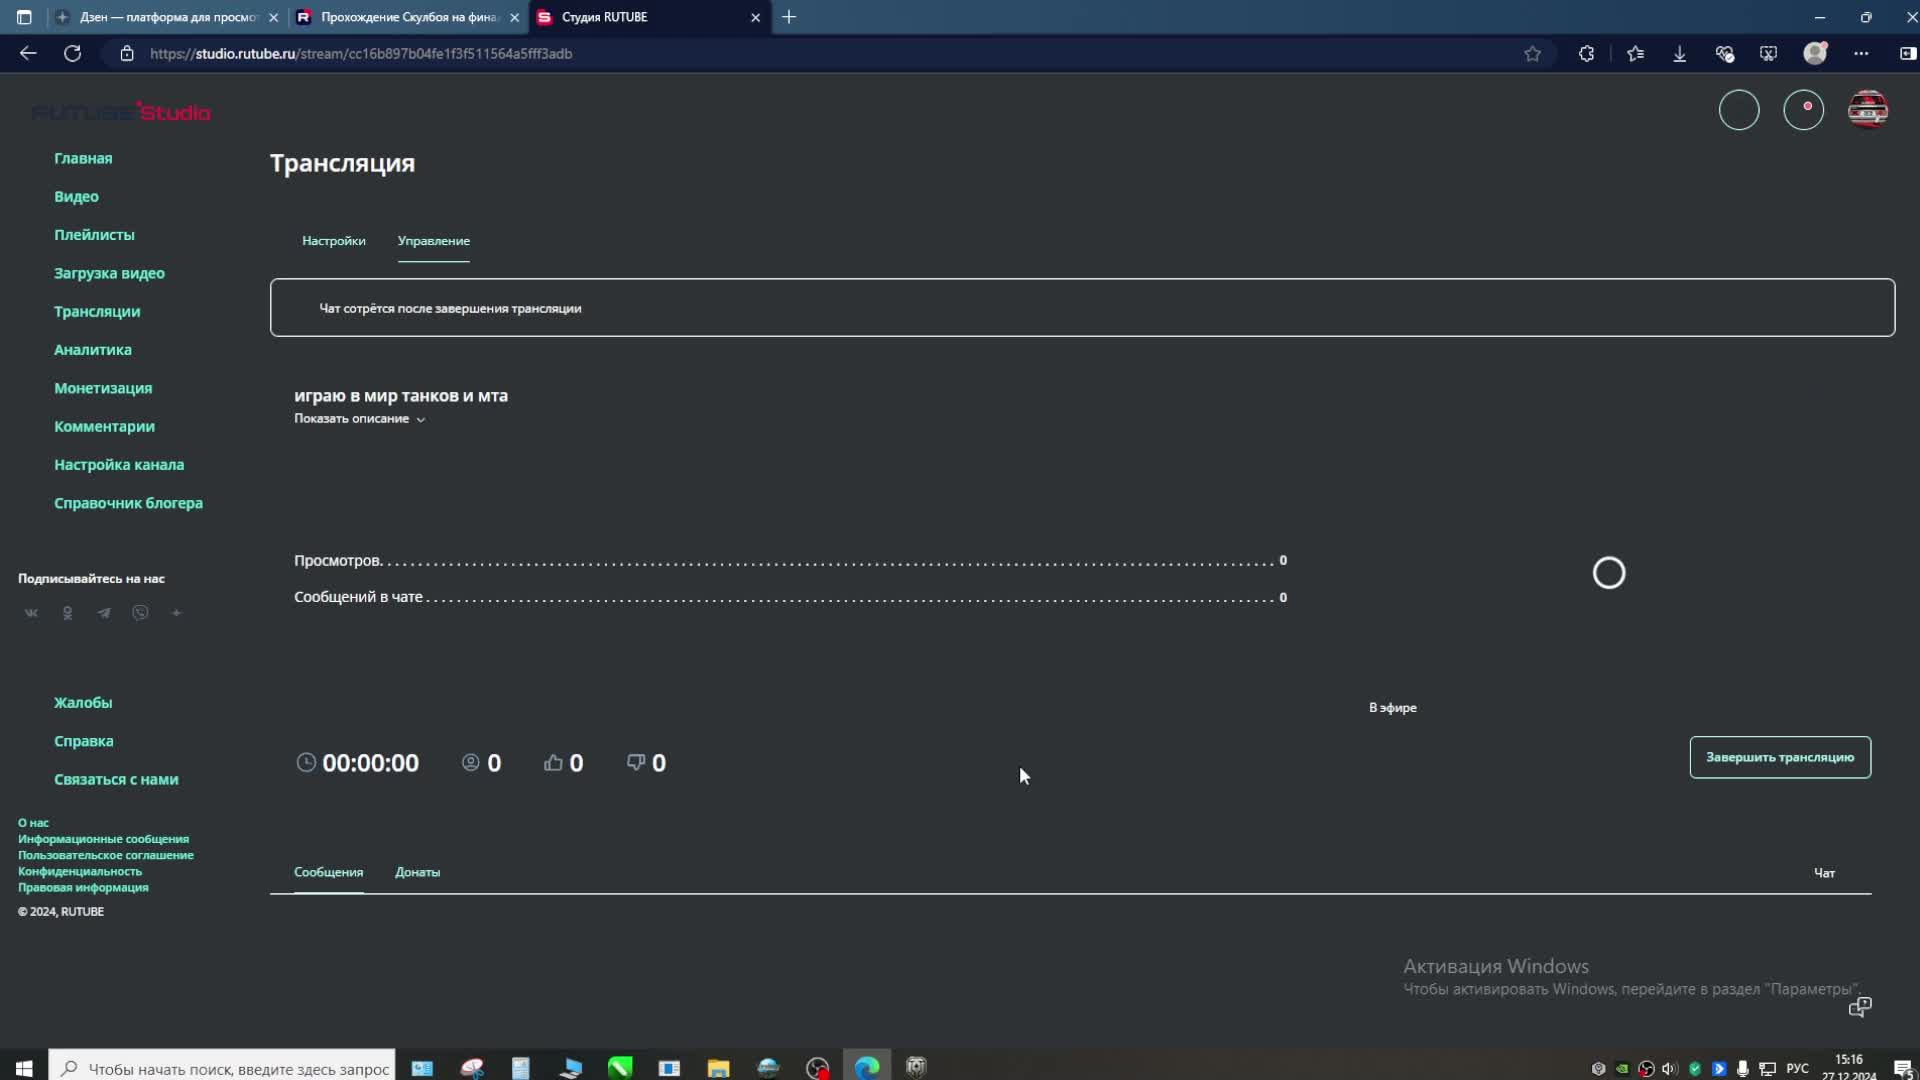Switch to the Настройки tab
Viewport: 1920px width, 1080px height.
click(333, 241)
